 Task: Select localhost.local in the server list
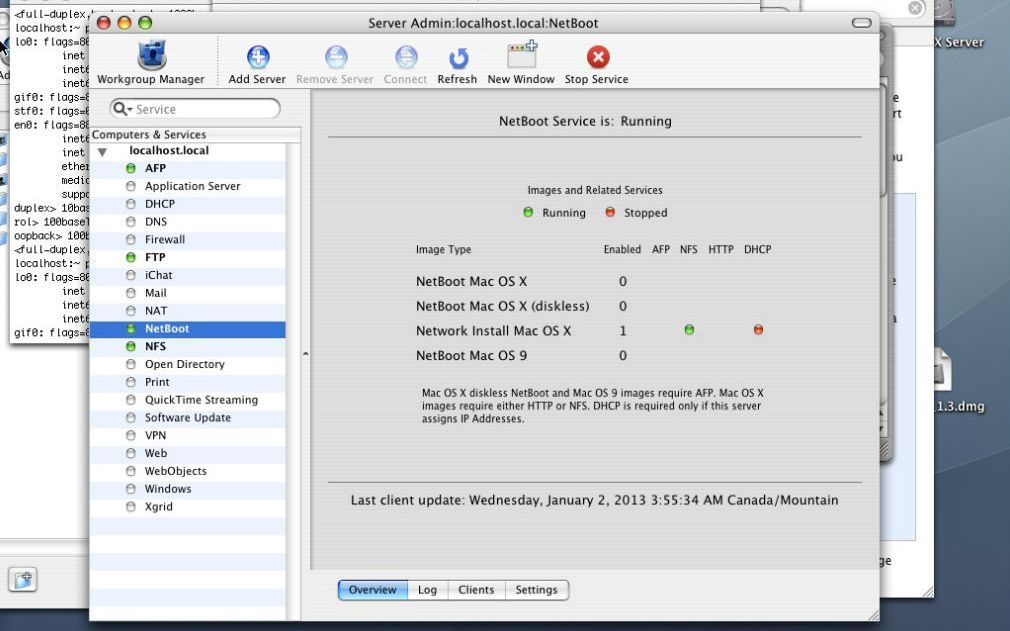click(x=169, y=151)
